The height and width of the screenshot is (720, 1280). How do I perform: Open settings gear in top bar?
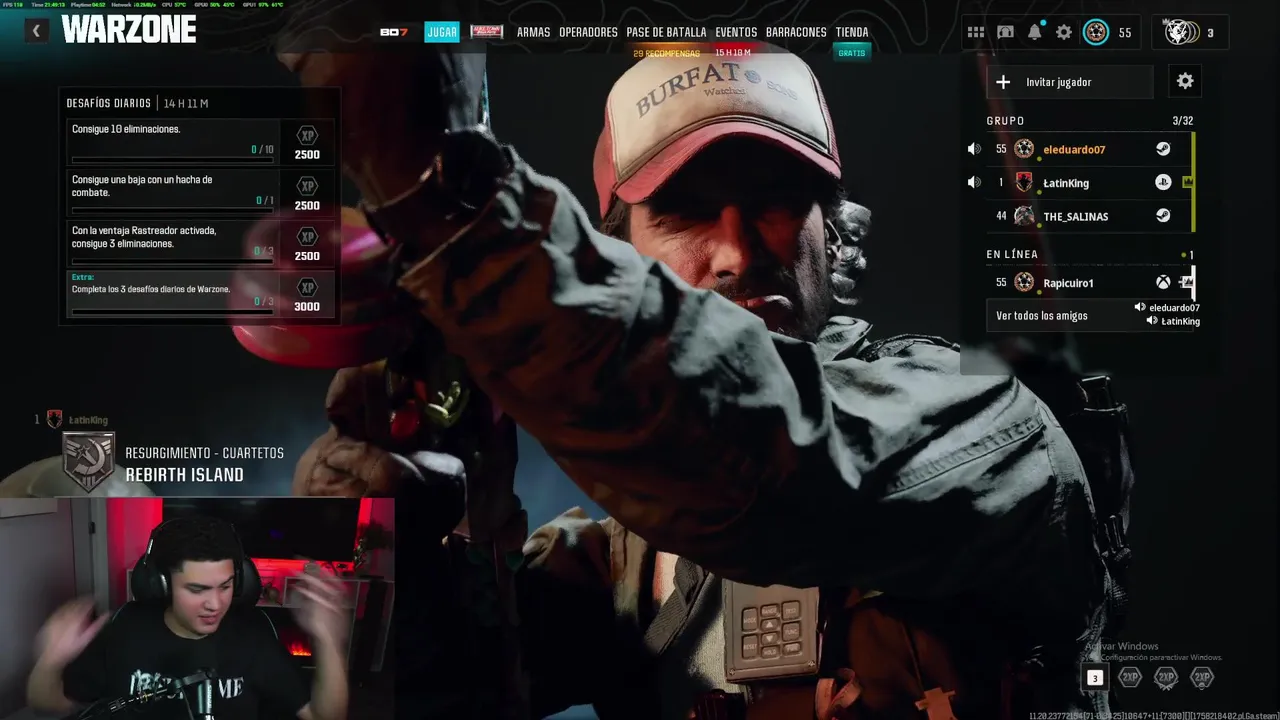click(1064, 32)
